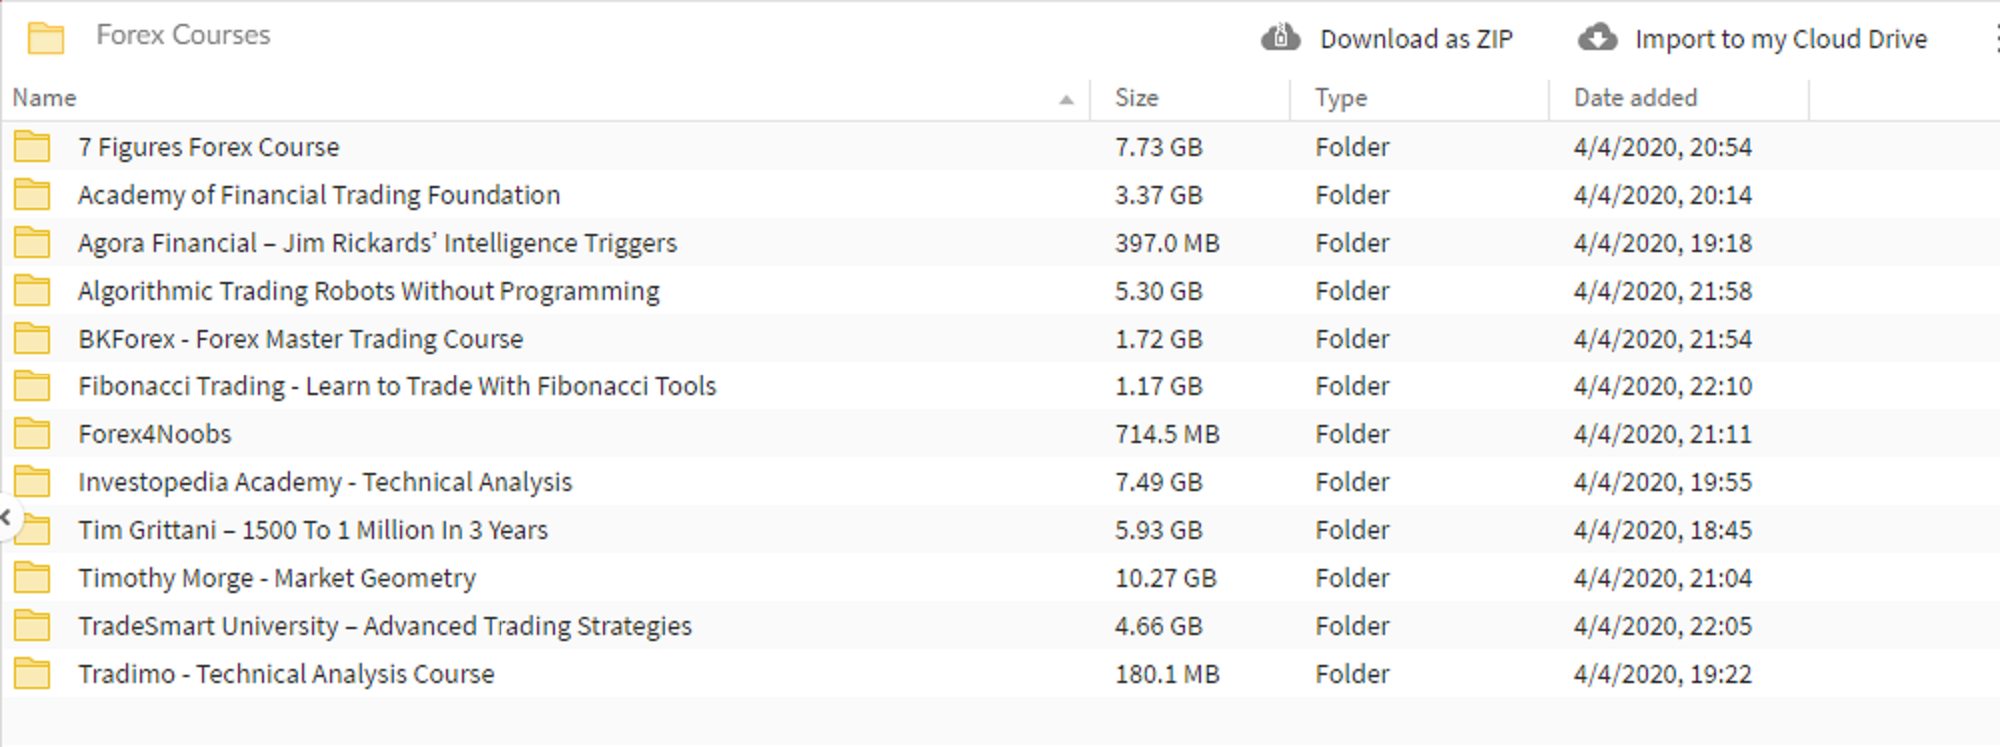2000x747 pixels.
Task: Click Import to my Cloud Drive text
Action: pos(1780,39)
